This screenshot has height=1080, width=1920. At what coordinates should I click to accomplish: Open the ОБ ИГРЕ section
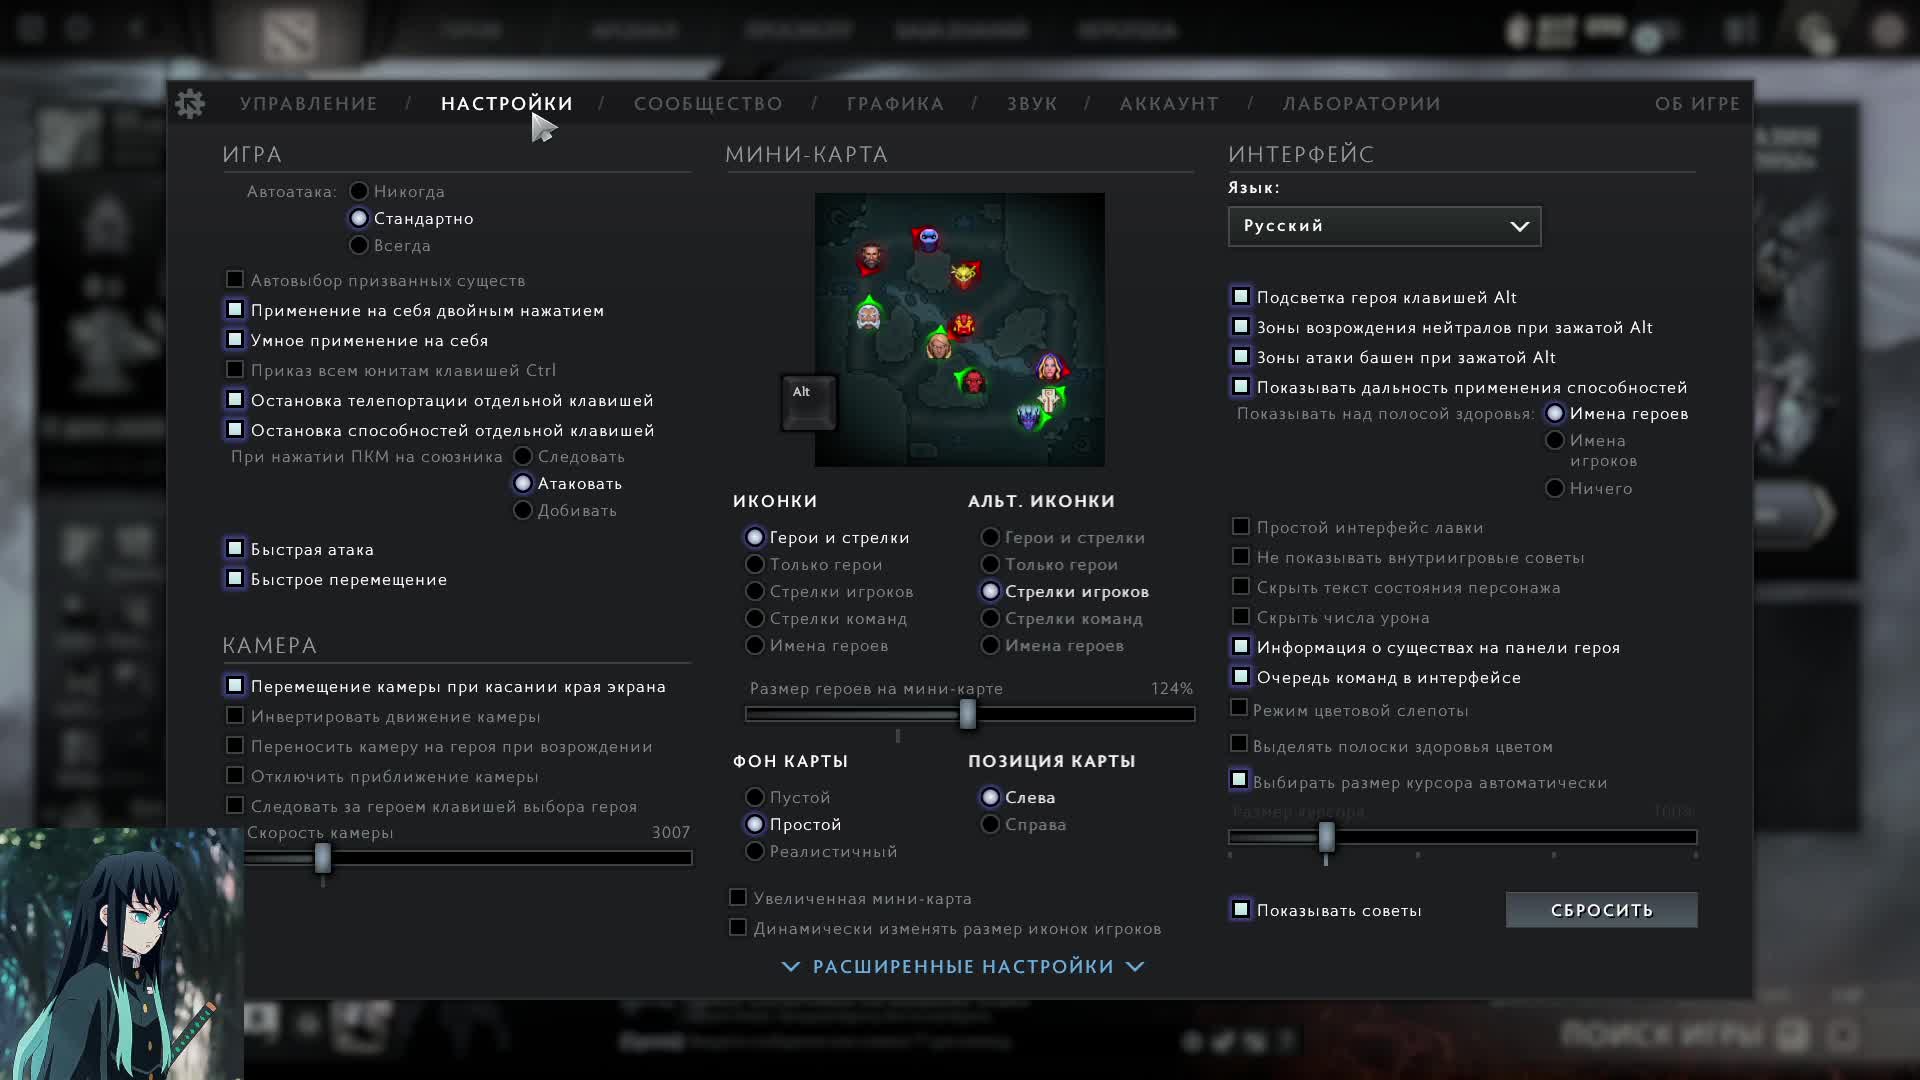(x=1697, y=104)
